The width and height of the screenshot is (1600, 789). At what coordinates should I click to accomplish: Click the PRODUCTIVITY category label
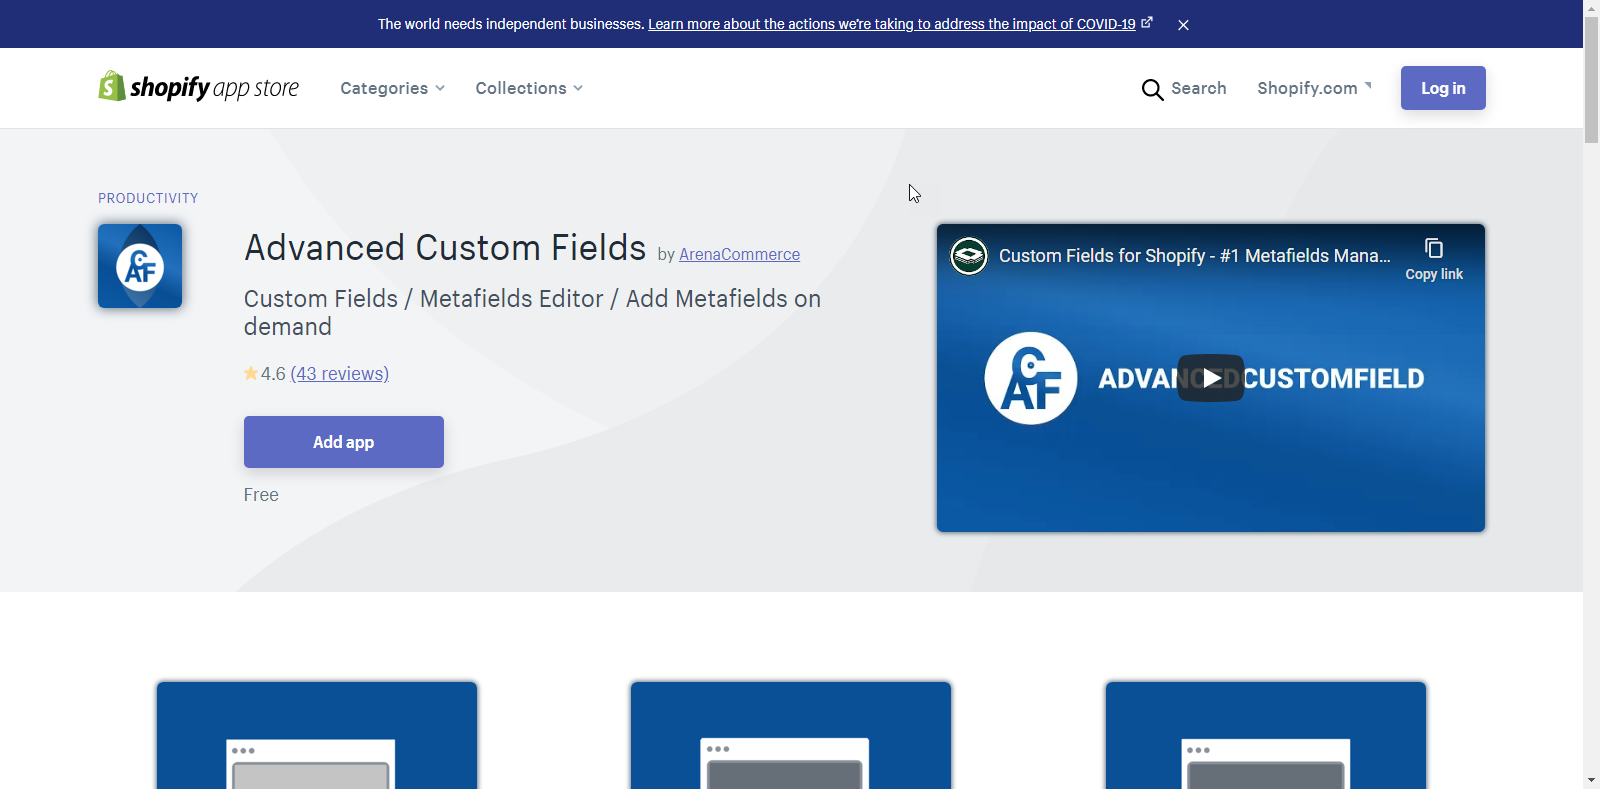[x=148, y=198]
